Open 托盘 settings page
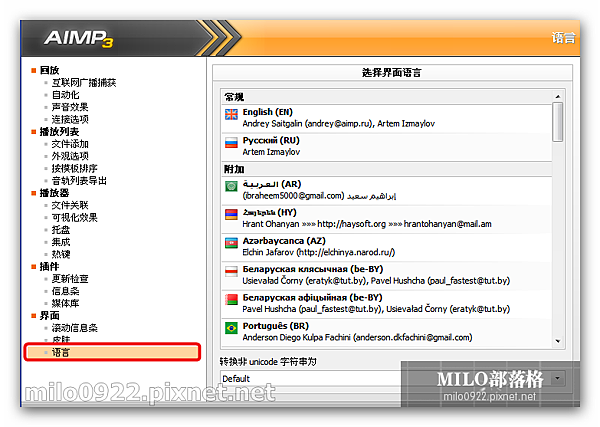The width and height of the screenshot is (600, 427). [61, 230]
